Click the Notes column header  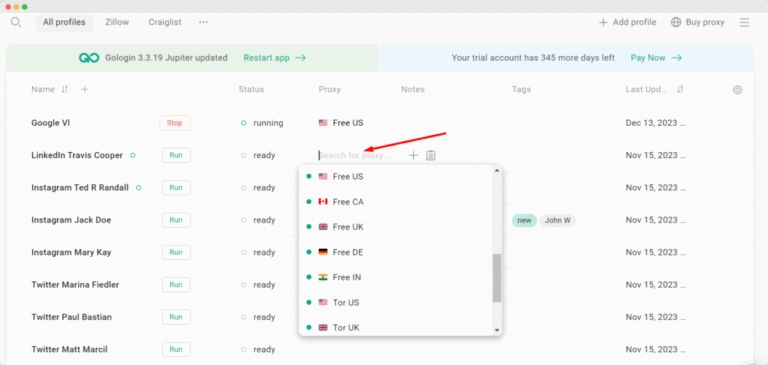coord(413,90)
